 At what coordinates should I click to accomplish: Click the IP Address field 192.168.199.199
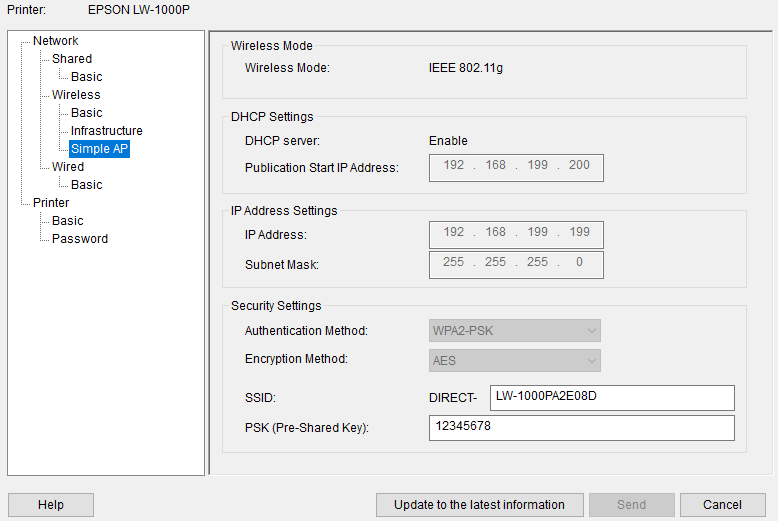coord(516,235)
